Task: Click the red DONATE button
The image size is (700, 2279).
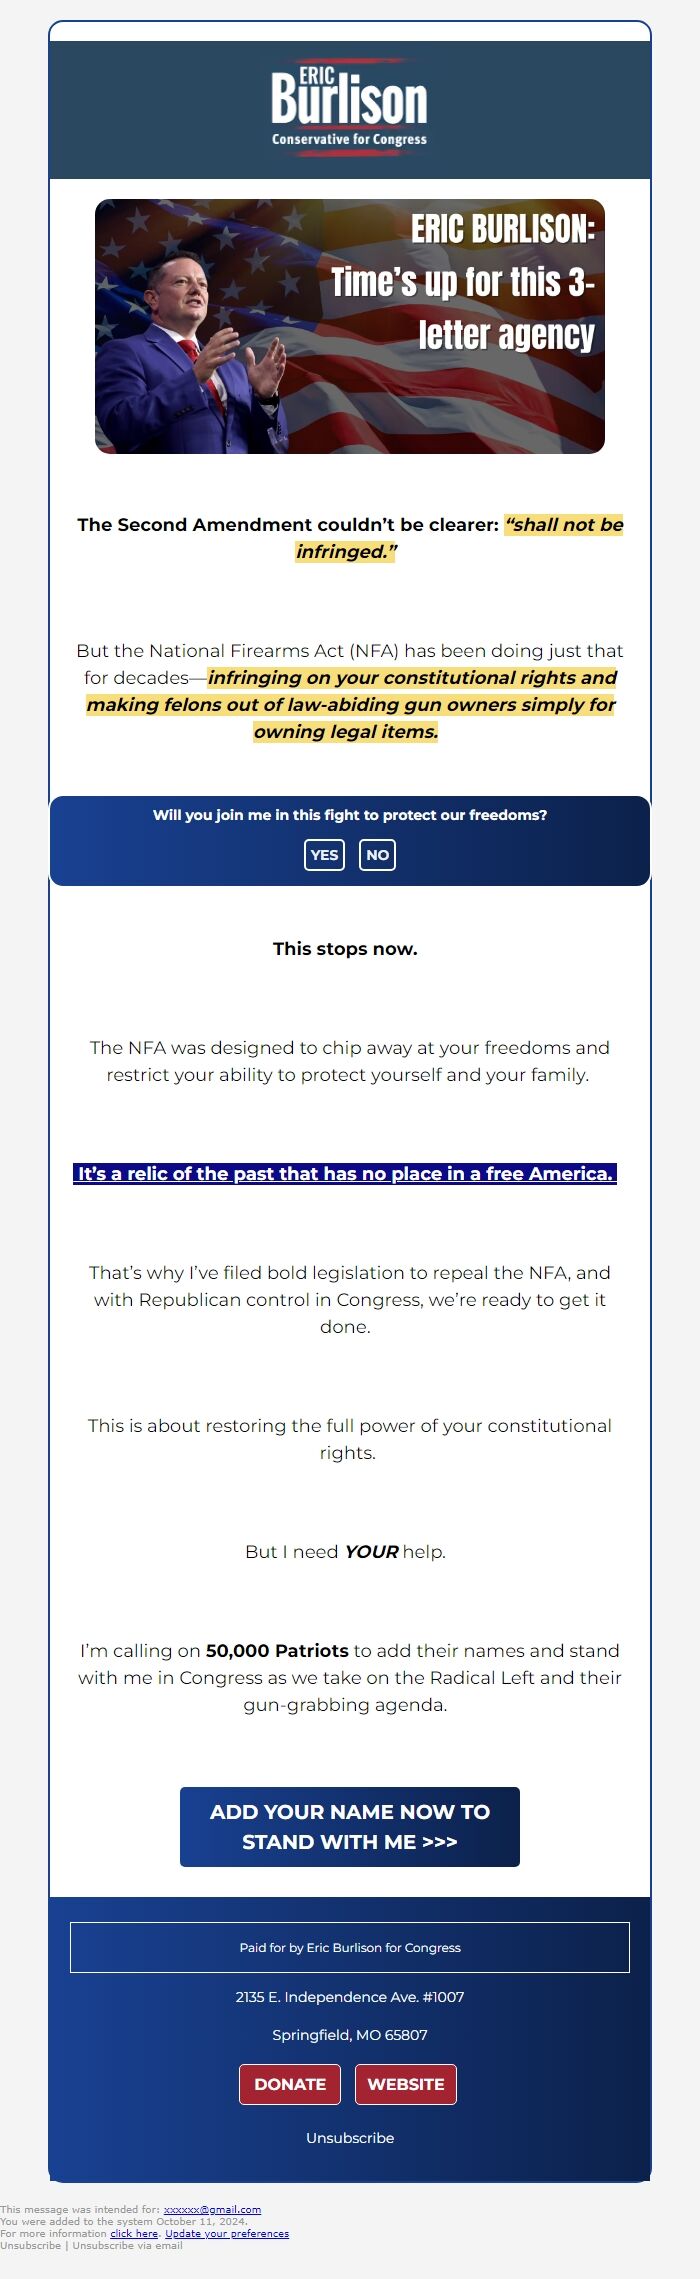Action: 290,2084
